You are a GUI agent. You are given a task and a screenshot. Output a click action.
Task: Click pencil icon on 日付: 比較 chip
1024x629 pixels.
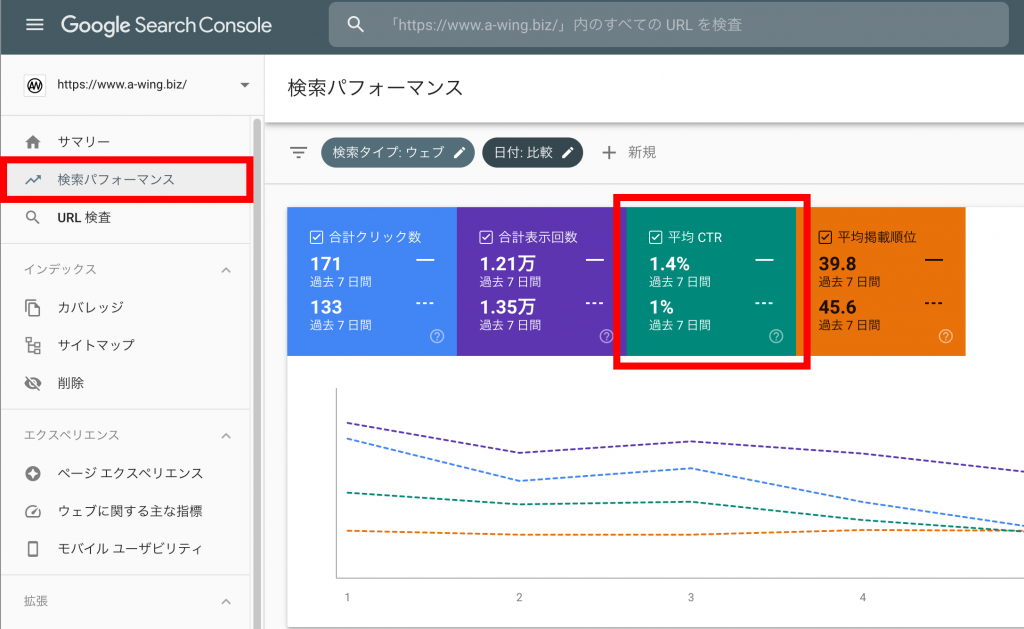(x=568, y=152)
